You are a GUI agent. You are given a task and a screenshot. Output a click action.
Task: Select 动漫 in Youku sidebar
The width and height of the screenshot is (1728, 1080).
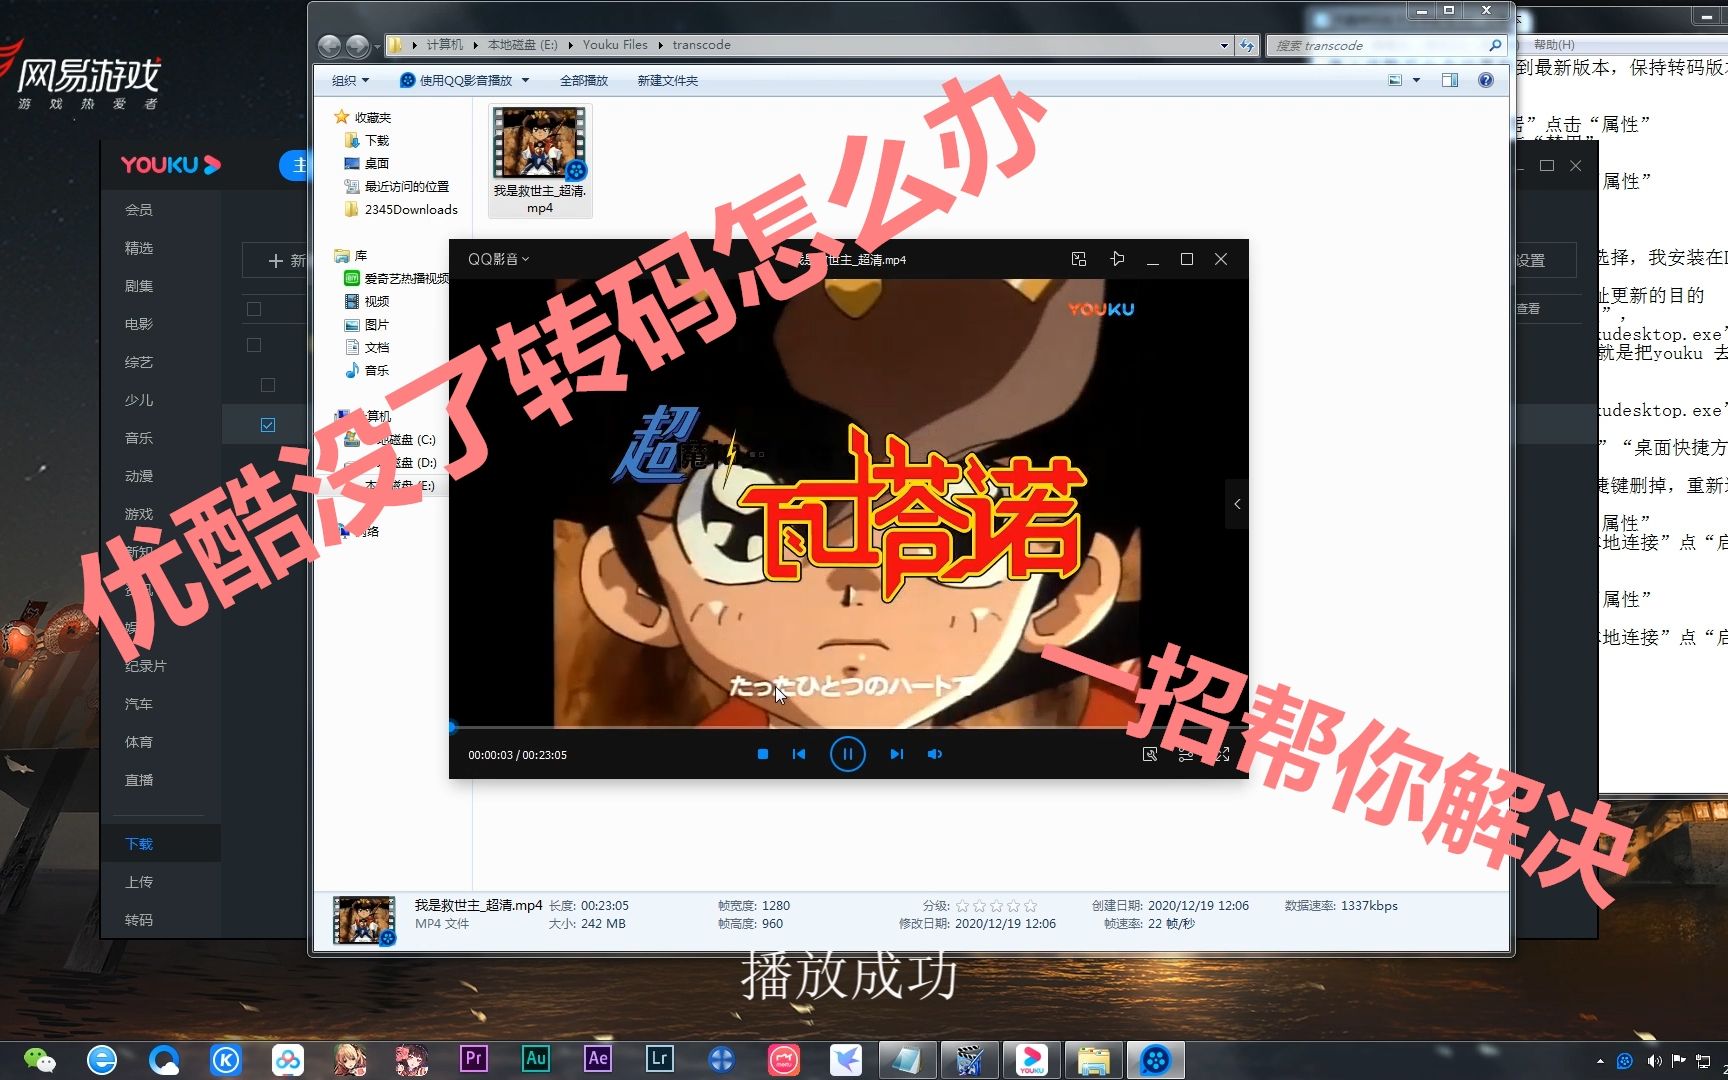pos(139,476)
